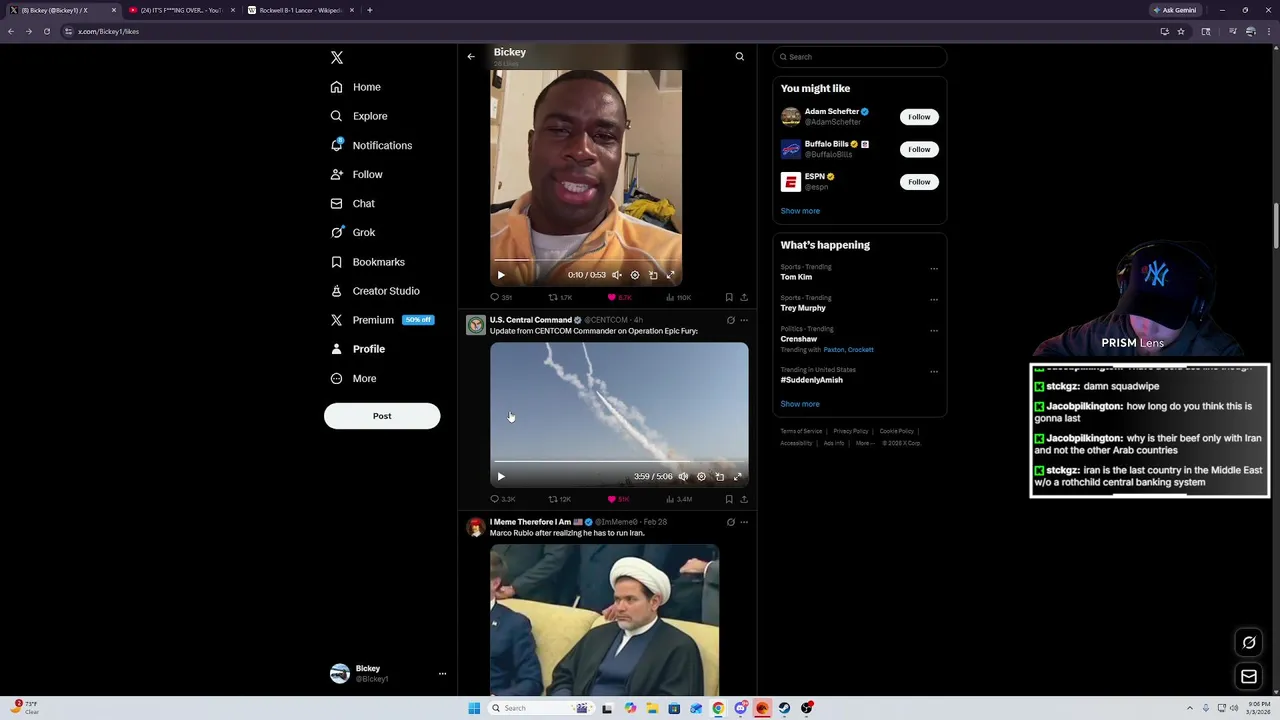Open Windows Start menu

[x=474, y=708]
